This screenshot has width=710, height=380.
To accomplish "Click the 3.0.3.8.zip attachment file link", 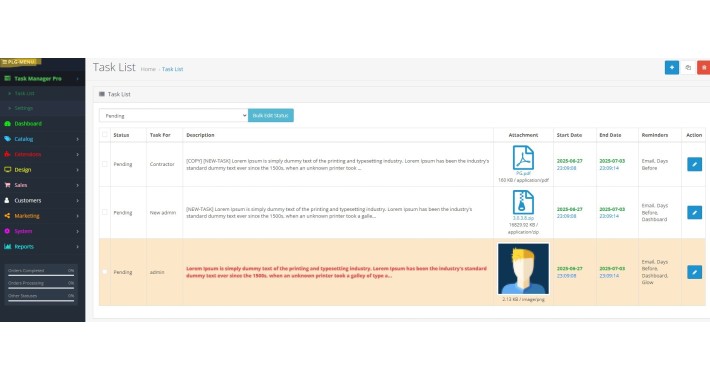I will [523, 218].
